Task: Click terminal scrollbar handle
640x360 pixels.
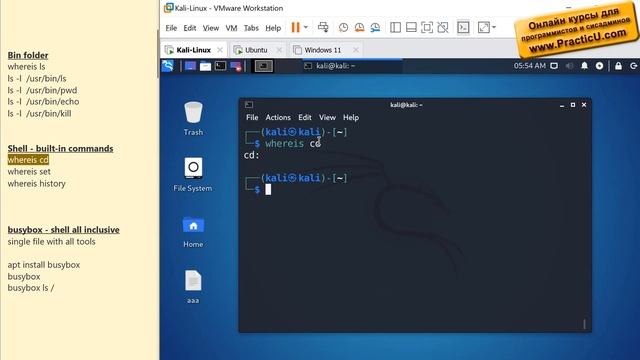Action: click(x=584, y=324)
